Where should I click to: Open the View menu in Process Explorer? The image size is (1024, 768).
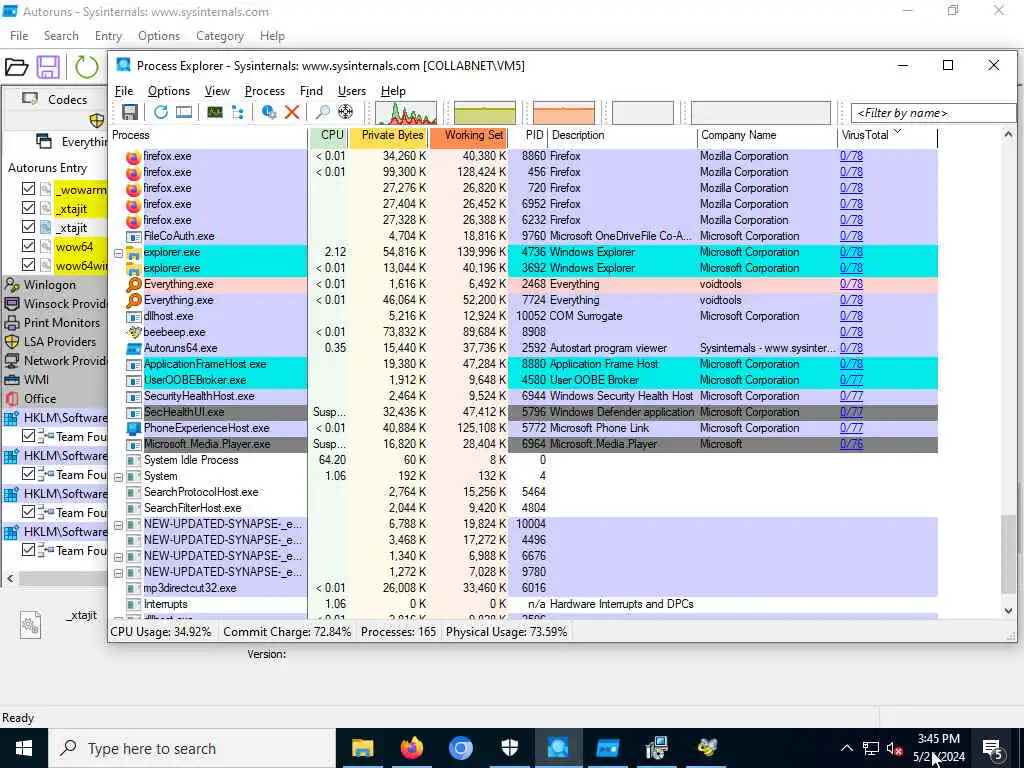click(217, 91)
